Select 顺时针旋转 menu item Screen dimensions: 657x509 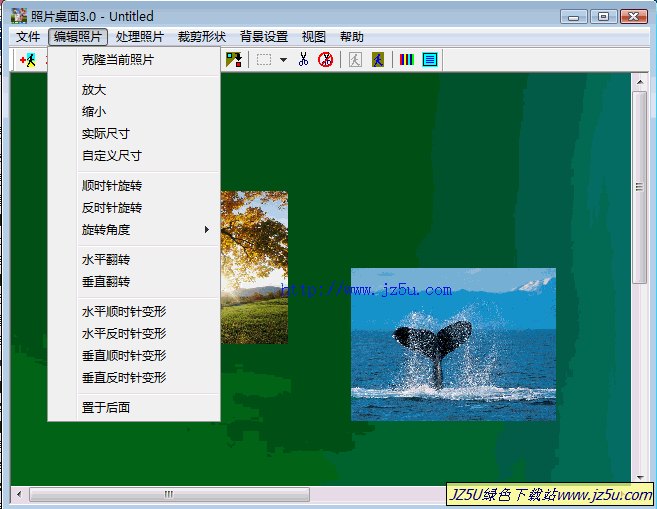point(134,186)
